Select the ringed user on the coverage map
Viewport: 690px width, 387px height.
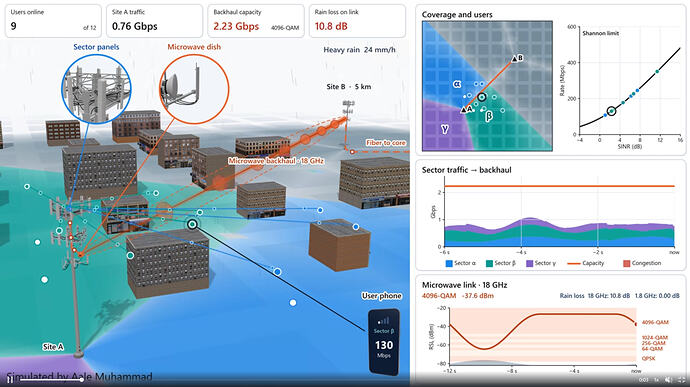pos(482,97)
